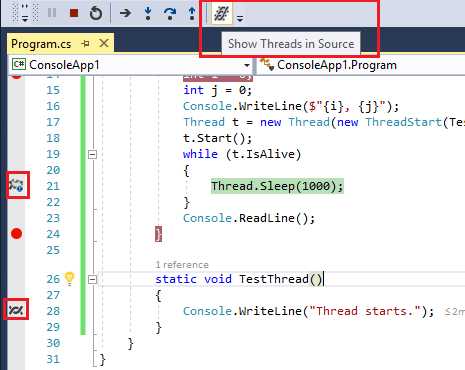Open the lightbulb quick actions on line 26
Screen dimensions: 465x370
69,279
